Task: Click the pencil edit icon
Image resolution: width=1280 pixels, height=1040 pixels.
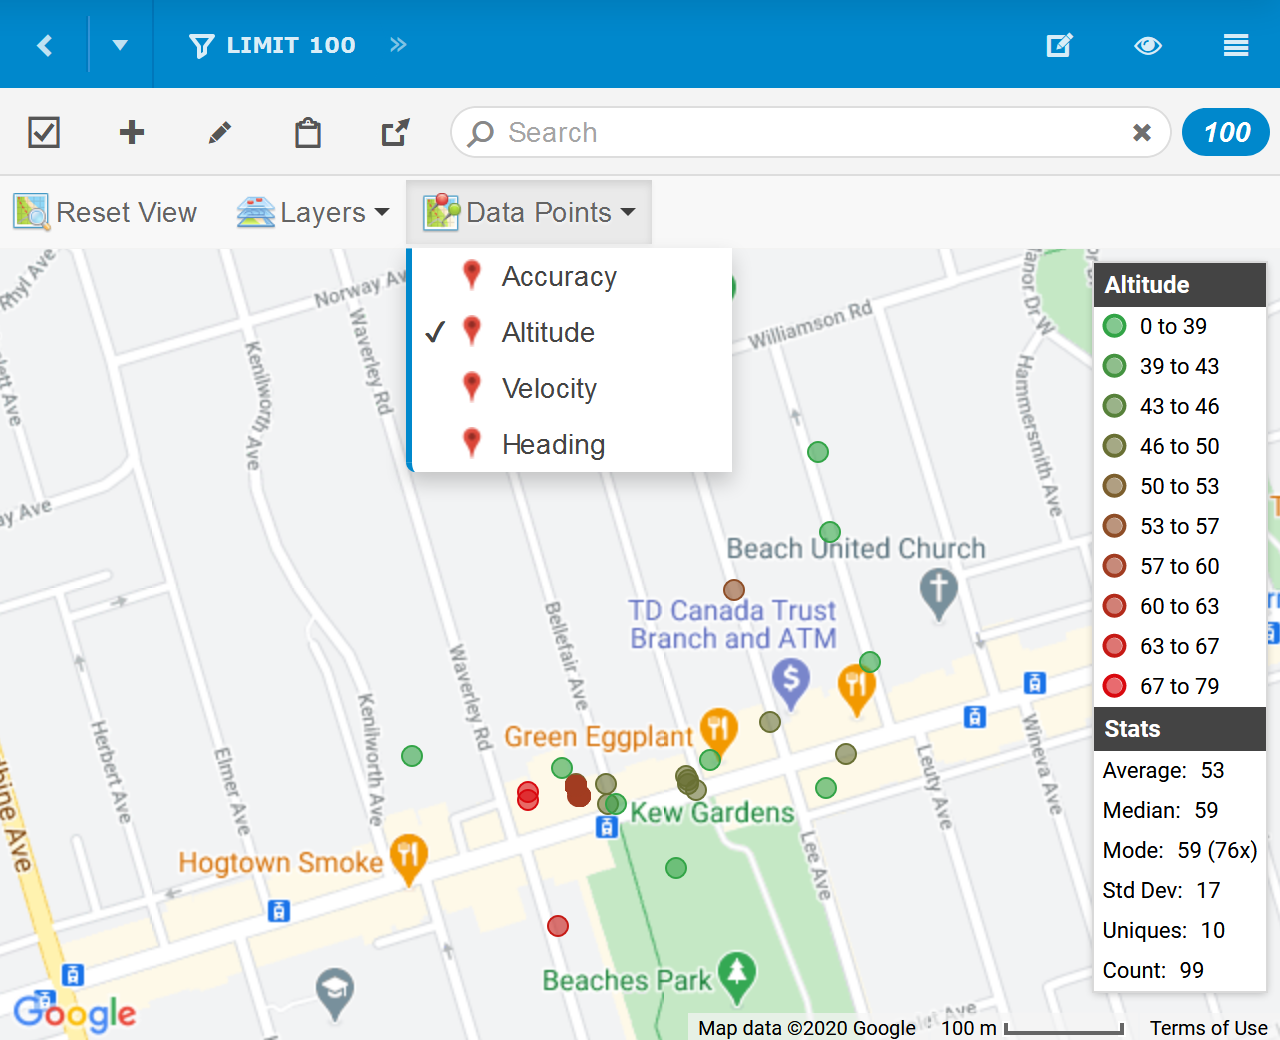Action: coord(220,132)
